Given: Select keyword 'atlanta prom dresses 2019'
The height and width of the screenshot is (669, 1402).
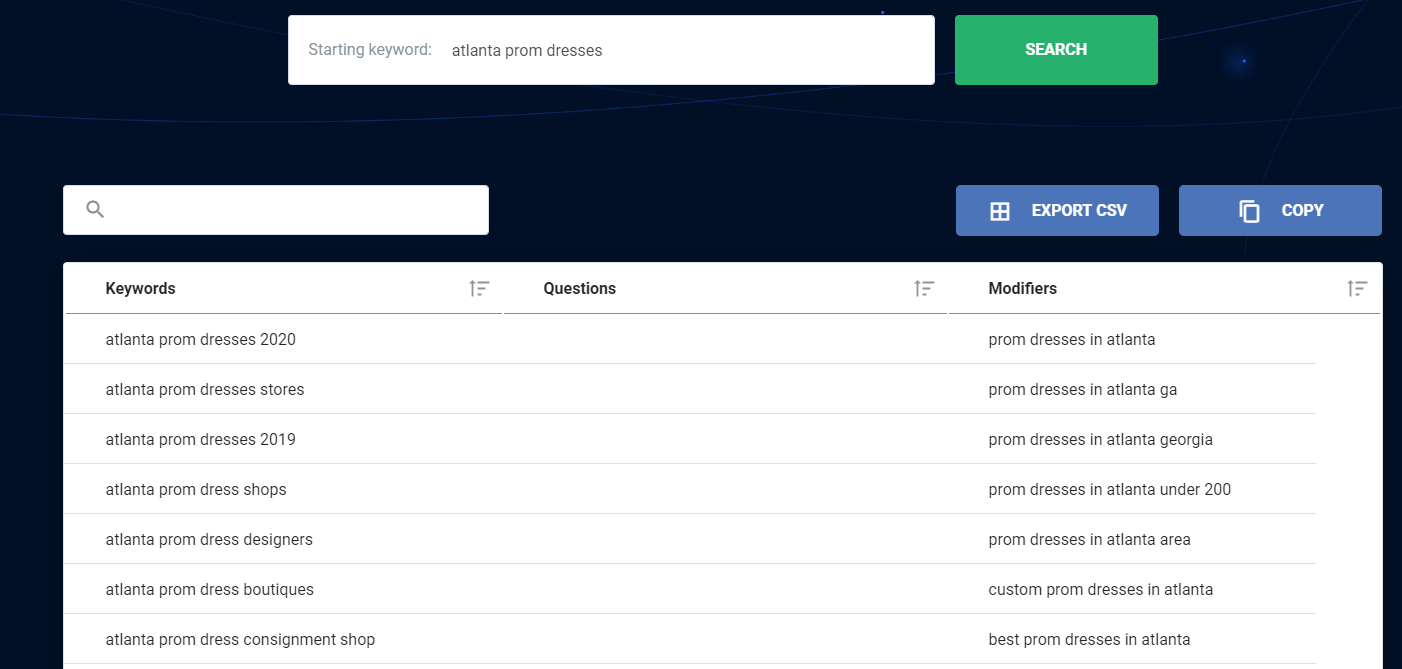Looking at the screenshot, I should point(201,439).
